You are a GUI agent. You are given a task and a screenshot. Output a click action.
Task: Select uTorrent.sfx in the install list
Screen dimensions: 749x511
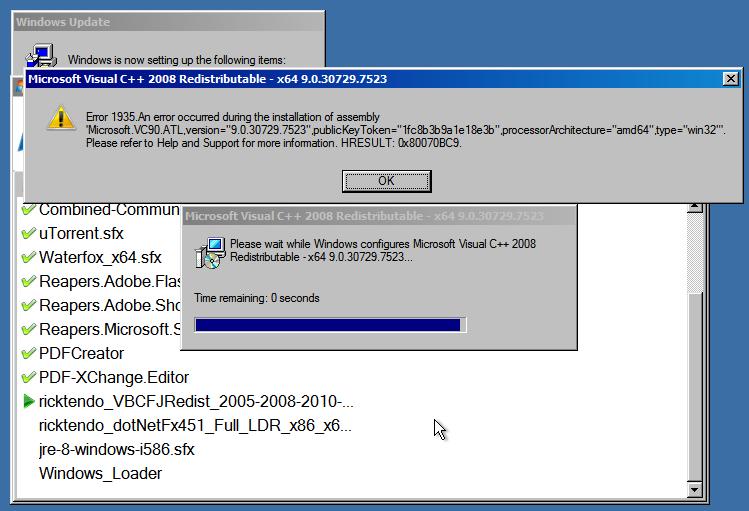pyautogui.click(x=81, y=234)
